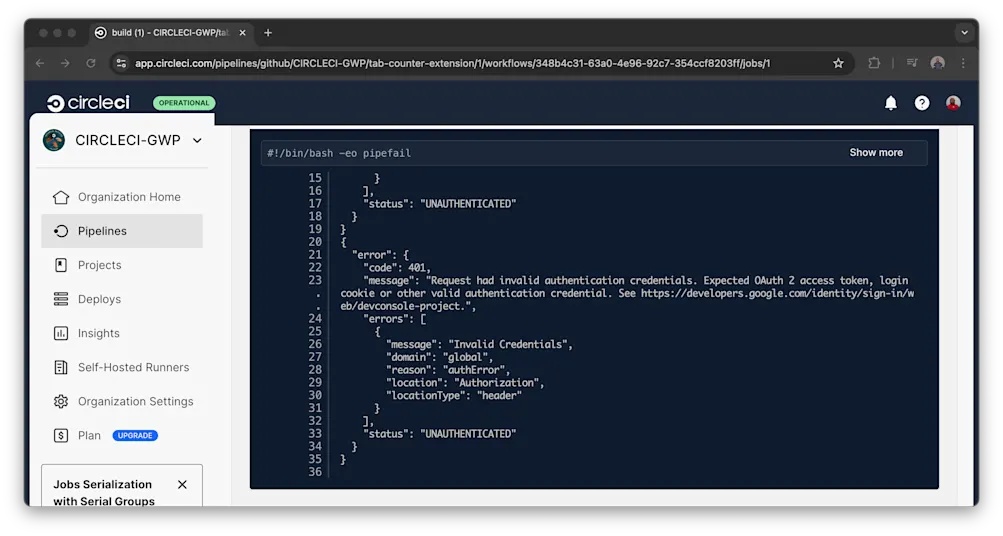Click the Plan dollar icon
This screenshot has height=536, width=1003.
tap(61, 436)
